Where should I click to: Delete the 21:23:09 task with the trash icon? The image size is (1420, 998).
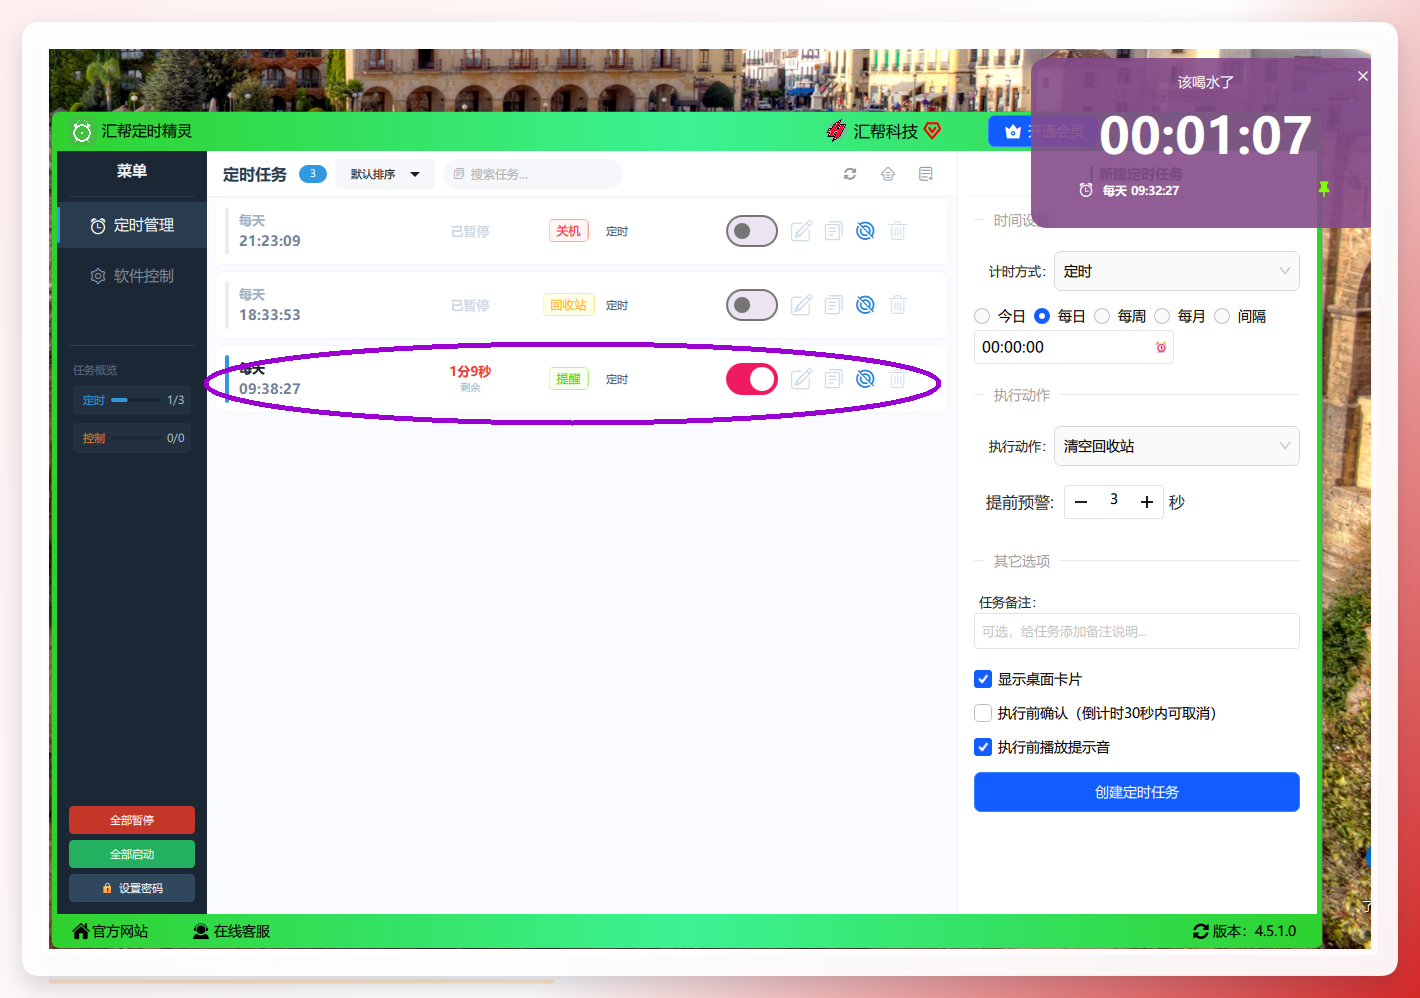(898, 231)
